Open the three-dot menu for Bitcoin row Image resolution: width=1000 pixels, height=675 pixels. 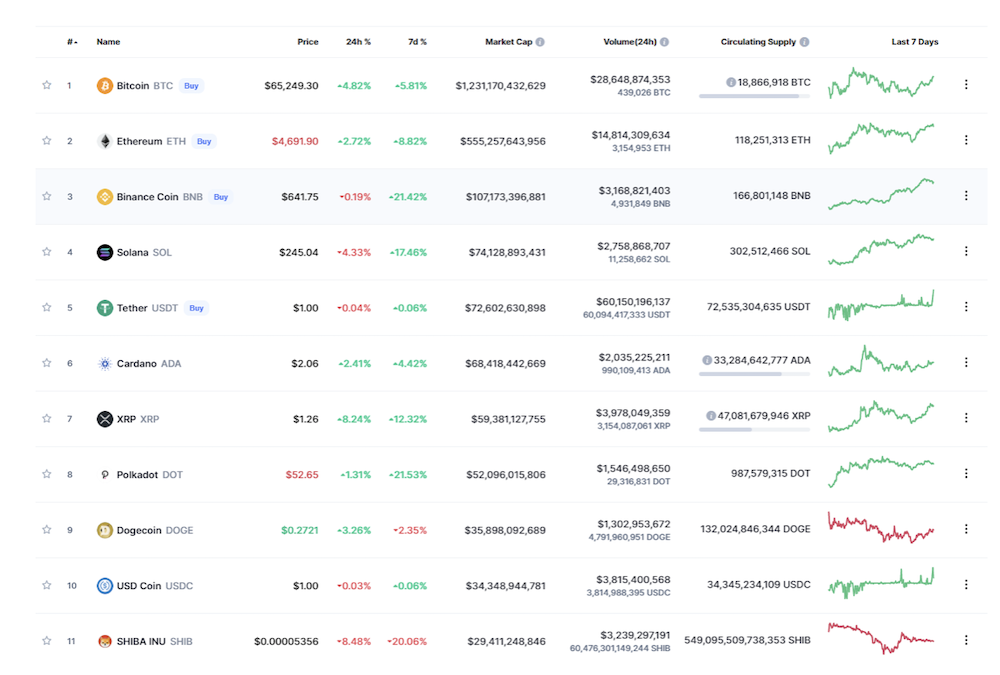966,84
